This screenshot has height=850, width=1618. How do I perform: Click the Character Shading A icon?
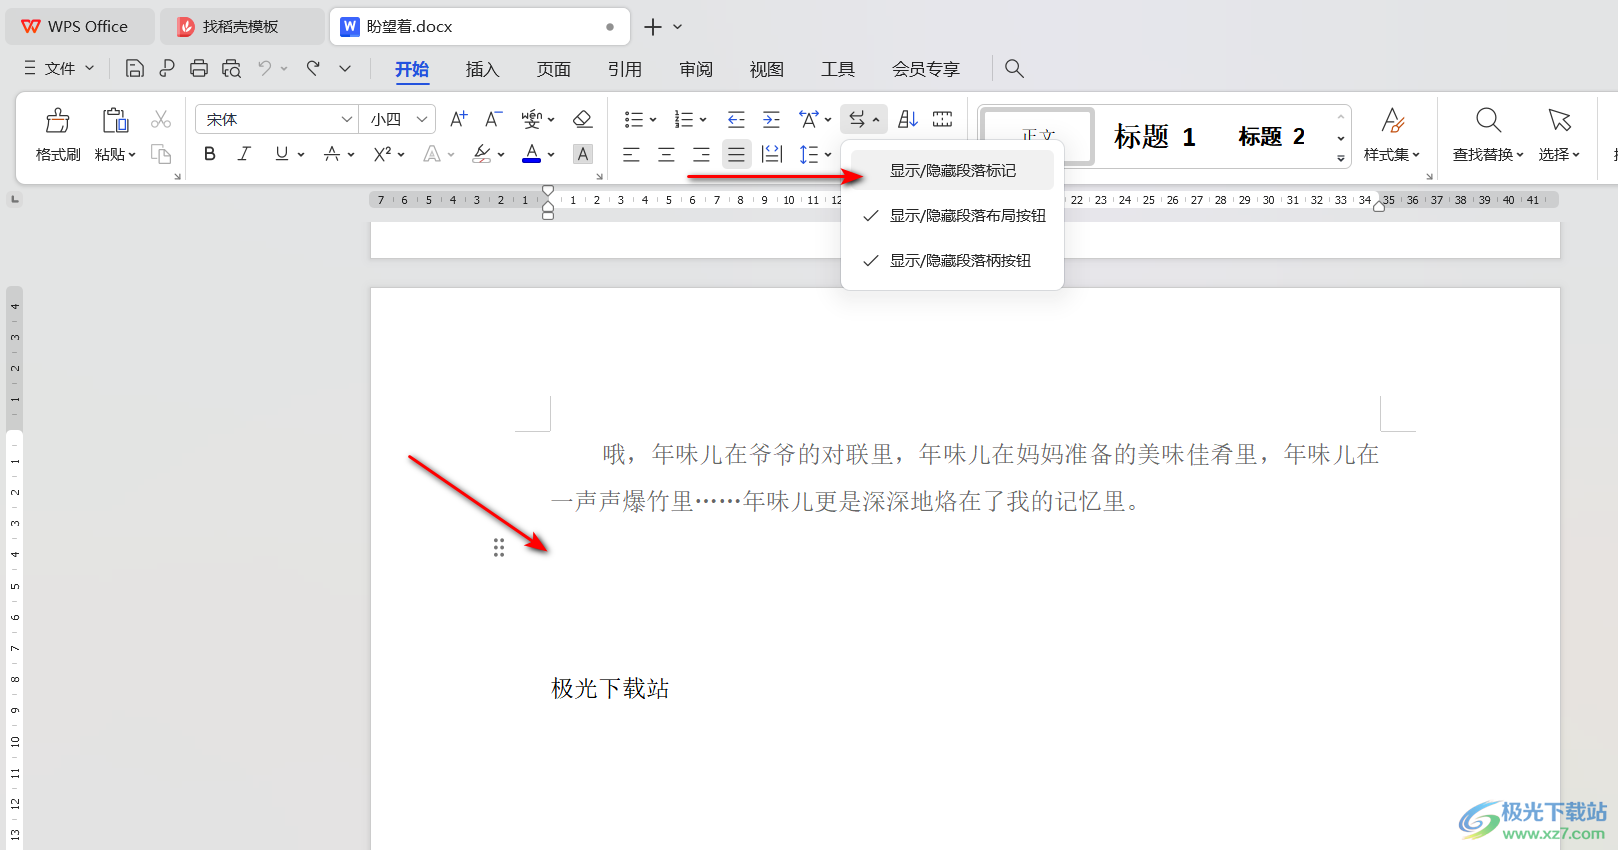point(583,154)
